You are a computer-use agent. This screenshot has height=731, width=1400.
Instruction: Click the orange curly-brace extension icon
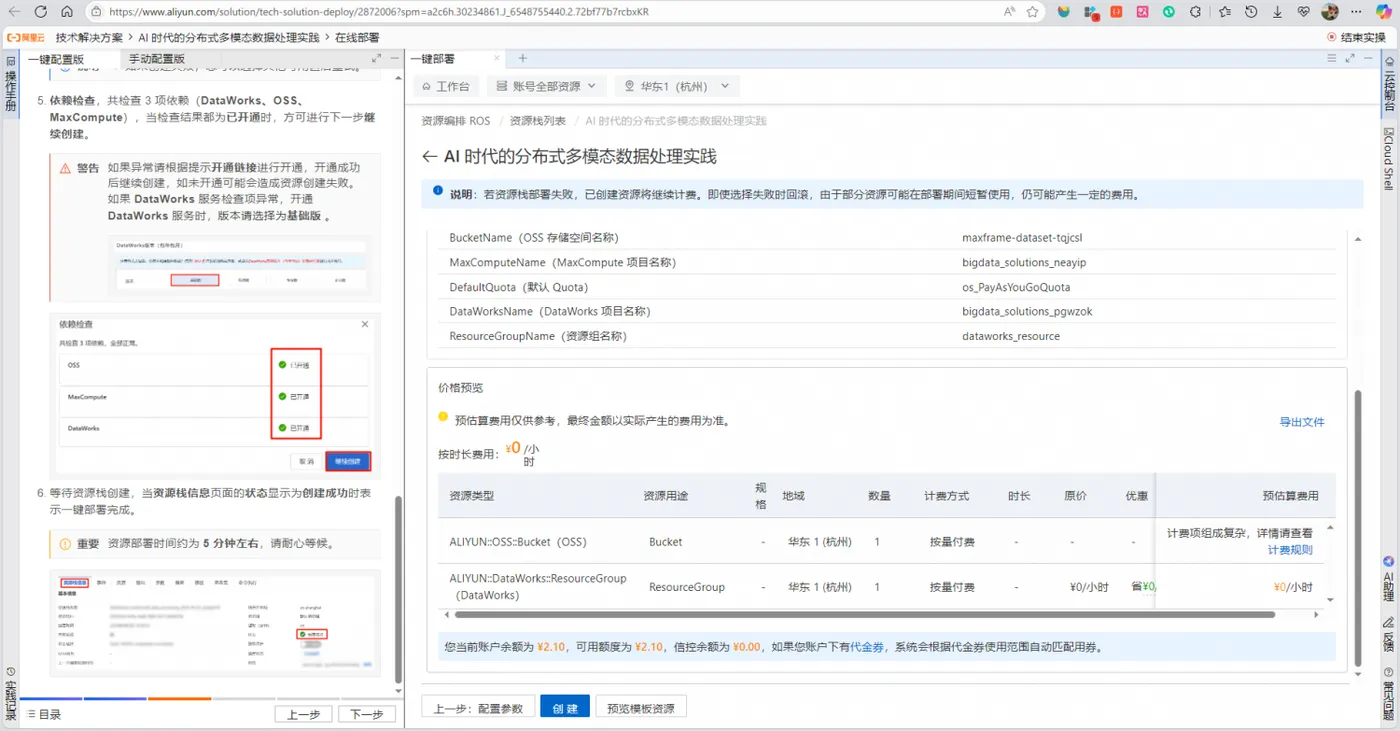click(1116, 12)
